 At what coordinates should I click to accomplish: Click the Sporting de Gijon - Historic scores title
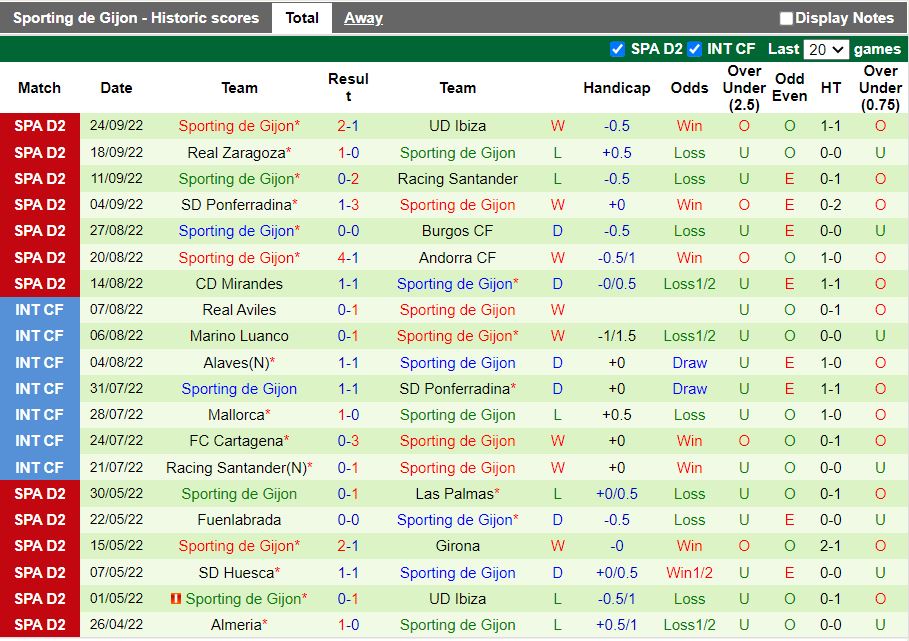click(136, 18)
